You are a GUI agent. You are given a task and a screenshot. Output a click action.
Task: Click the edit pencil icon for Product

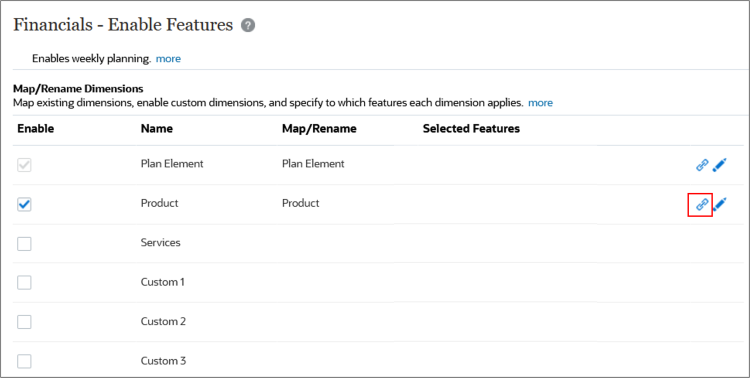[719, 205]
